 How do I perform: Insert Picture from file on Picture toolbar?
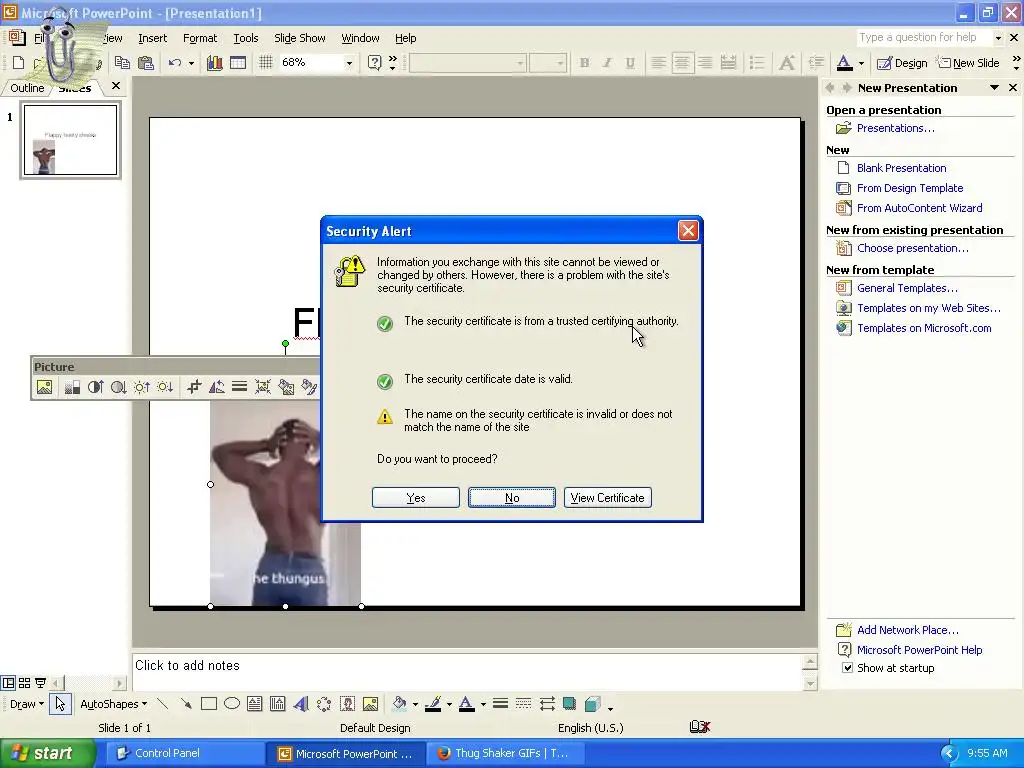pyautogui.click(x=44, y=387)
